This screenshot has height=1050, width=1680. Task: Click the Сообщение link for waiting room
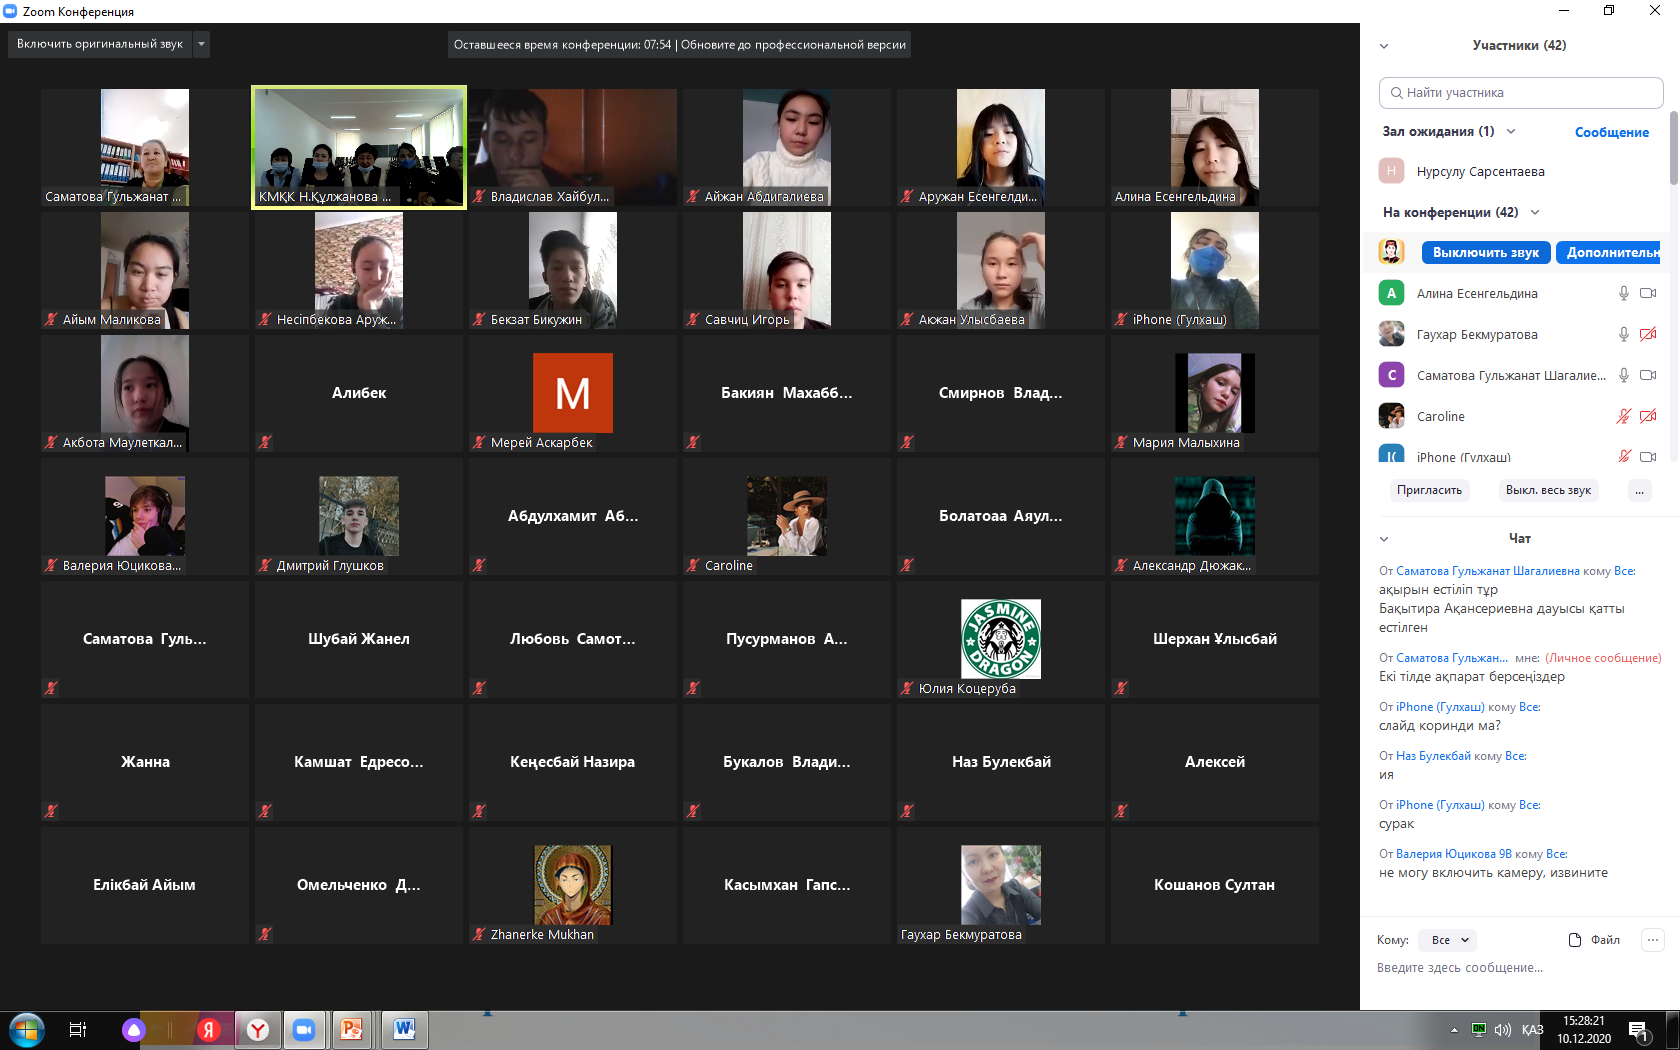(x=1611, y=132)
